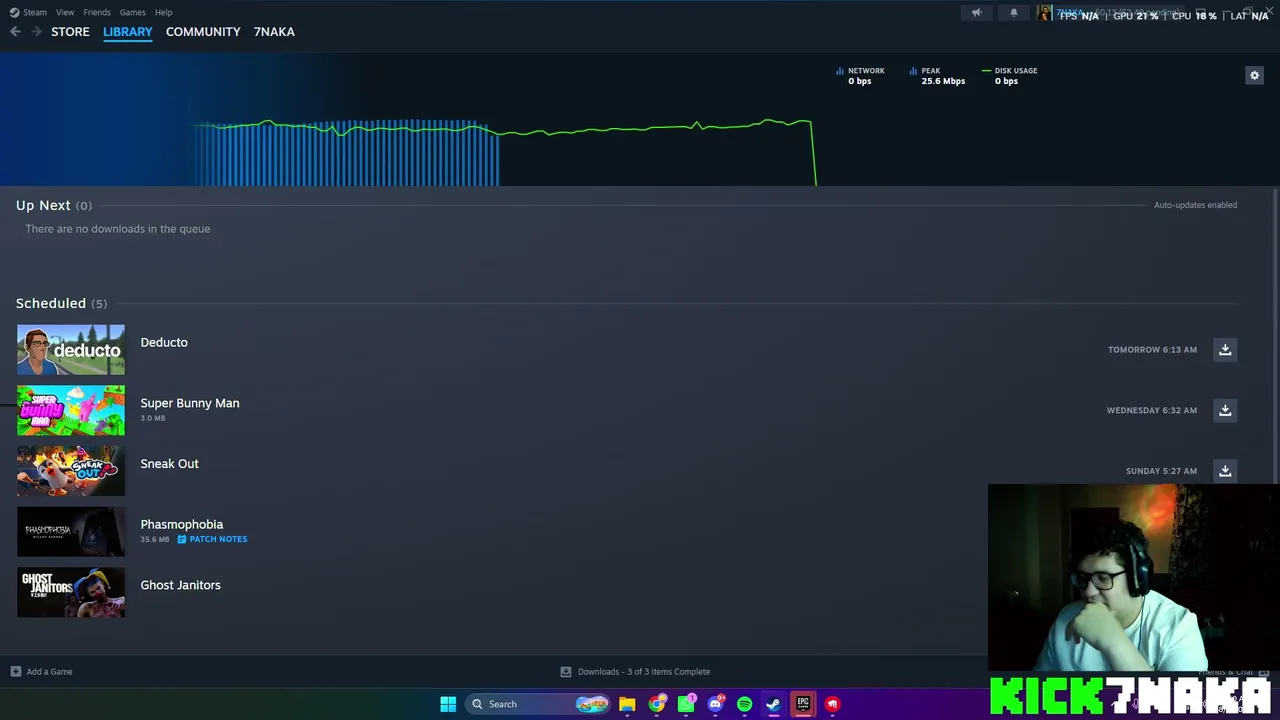Click the 'Scheduled (5)' heading
The height and width of the screenshot is (720, 1280).
(61, 303)
